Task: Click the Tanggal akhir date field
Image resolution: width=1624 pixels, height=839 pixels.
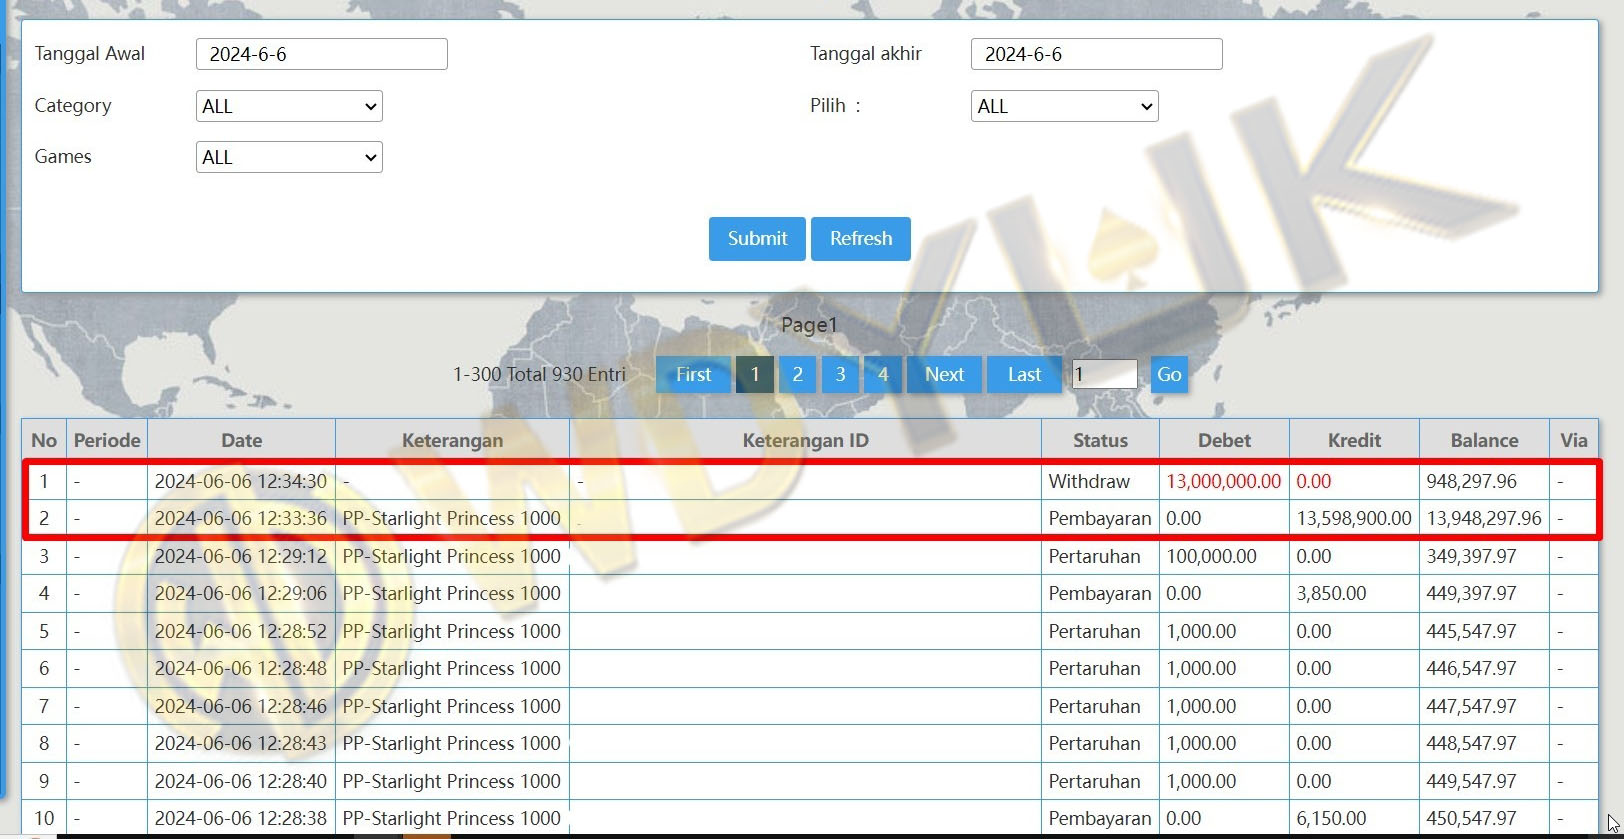Action: coord(1096,54)
